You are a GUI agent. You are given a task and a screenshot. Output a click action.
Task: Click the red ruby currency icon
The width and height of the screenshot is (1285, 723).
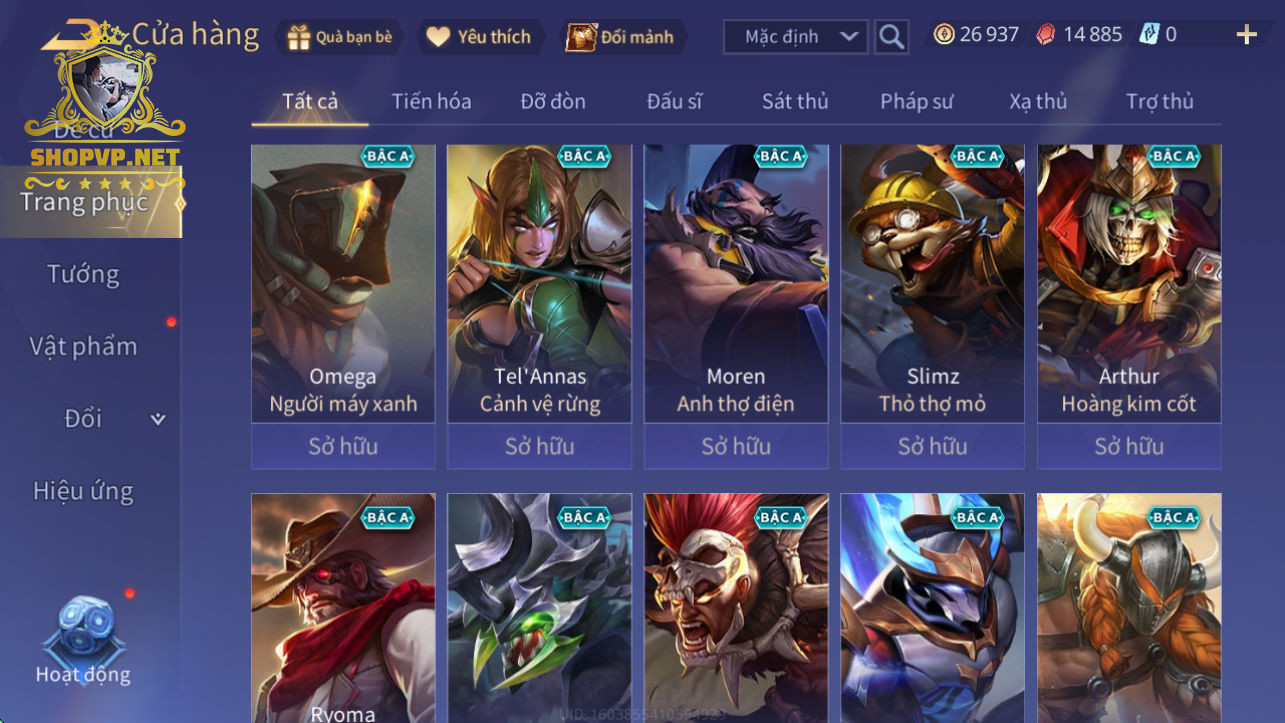click(1044, 35)
